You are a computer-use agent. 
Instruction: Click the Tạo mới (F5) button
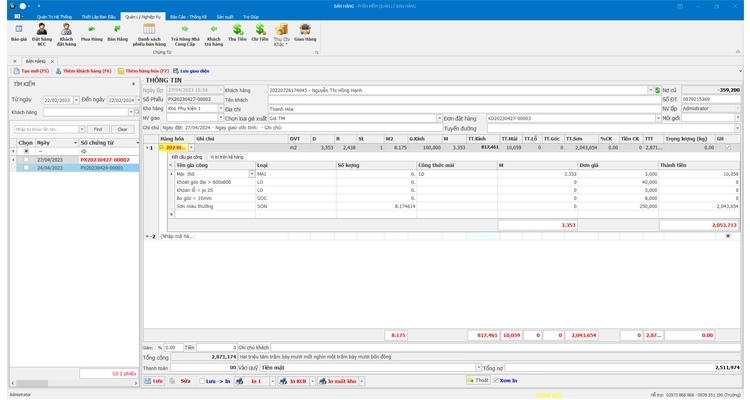[30, 72]
